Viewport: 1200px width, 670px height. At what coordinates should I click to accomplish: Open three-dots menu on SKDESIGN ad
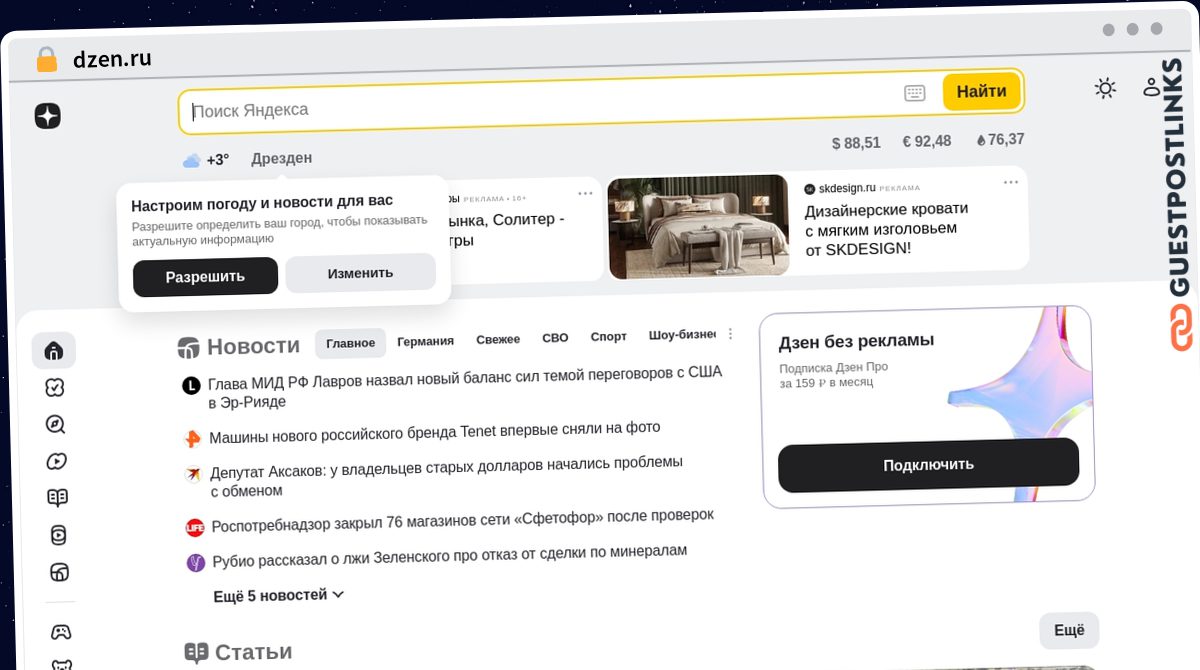pyautogui.click(x=1011, y=182)
